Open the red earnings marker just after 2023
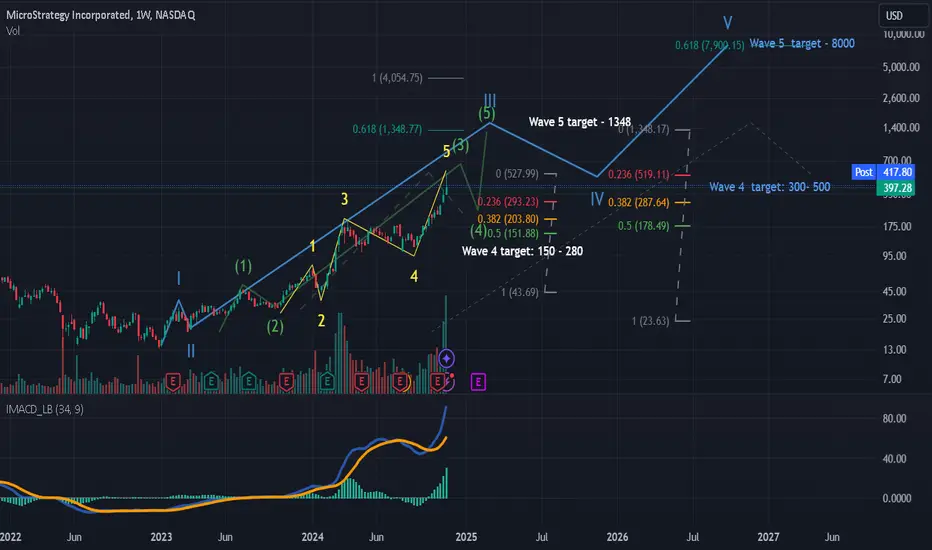This screenshot has height=550, width=932. [173, 381]
